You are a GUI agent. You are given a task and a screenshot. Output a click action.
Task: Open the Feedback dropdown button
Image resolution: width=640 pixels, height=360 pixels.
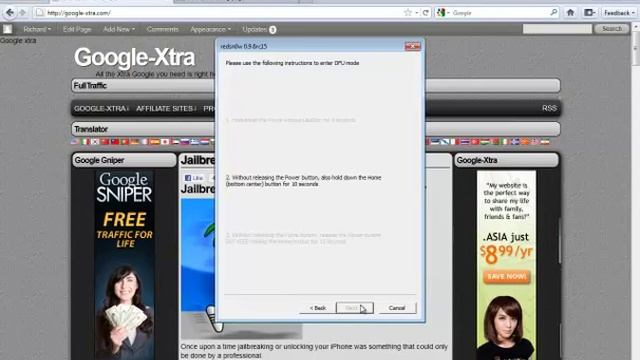tap(619, 13)
